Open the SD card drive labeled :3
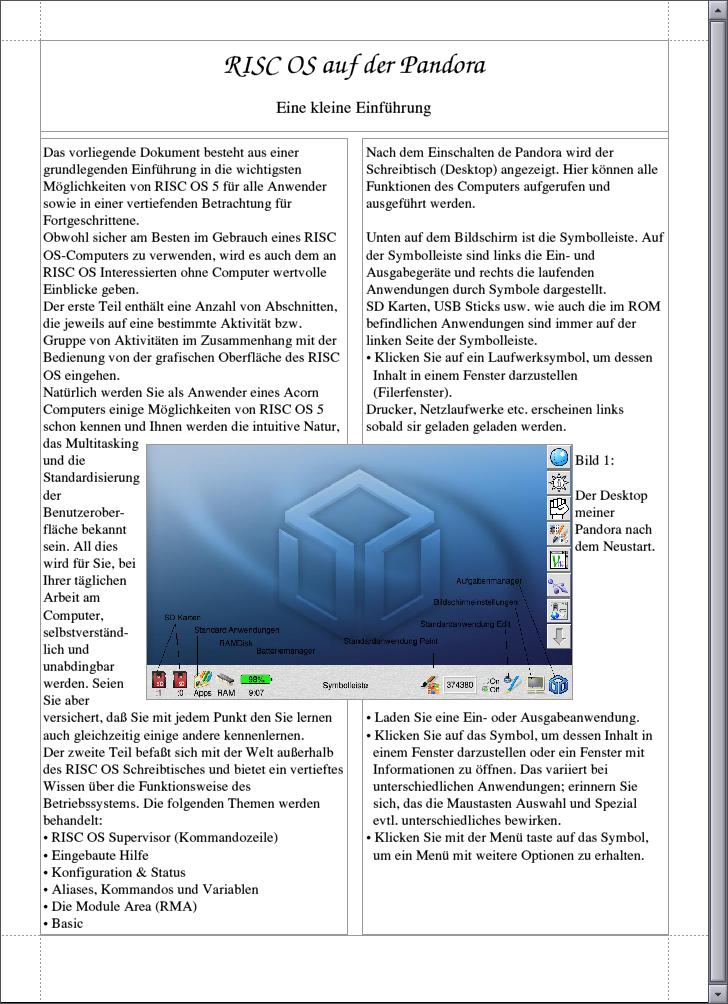 181,681
